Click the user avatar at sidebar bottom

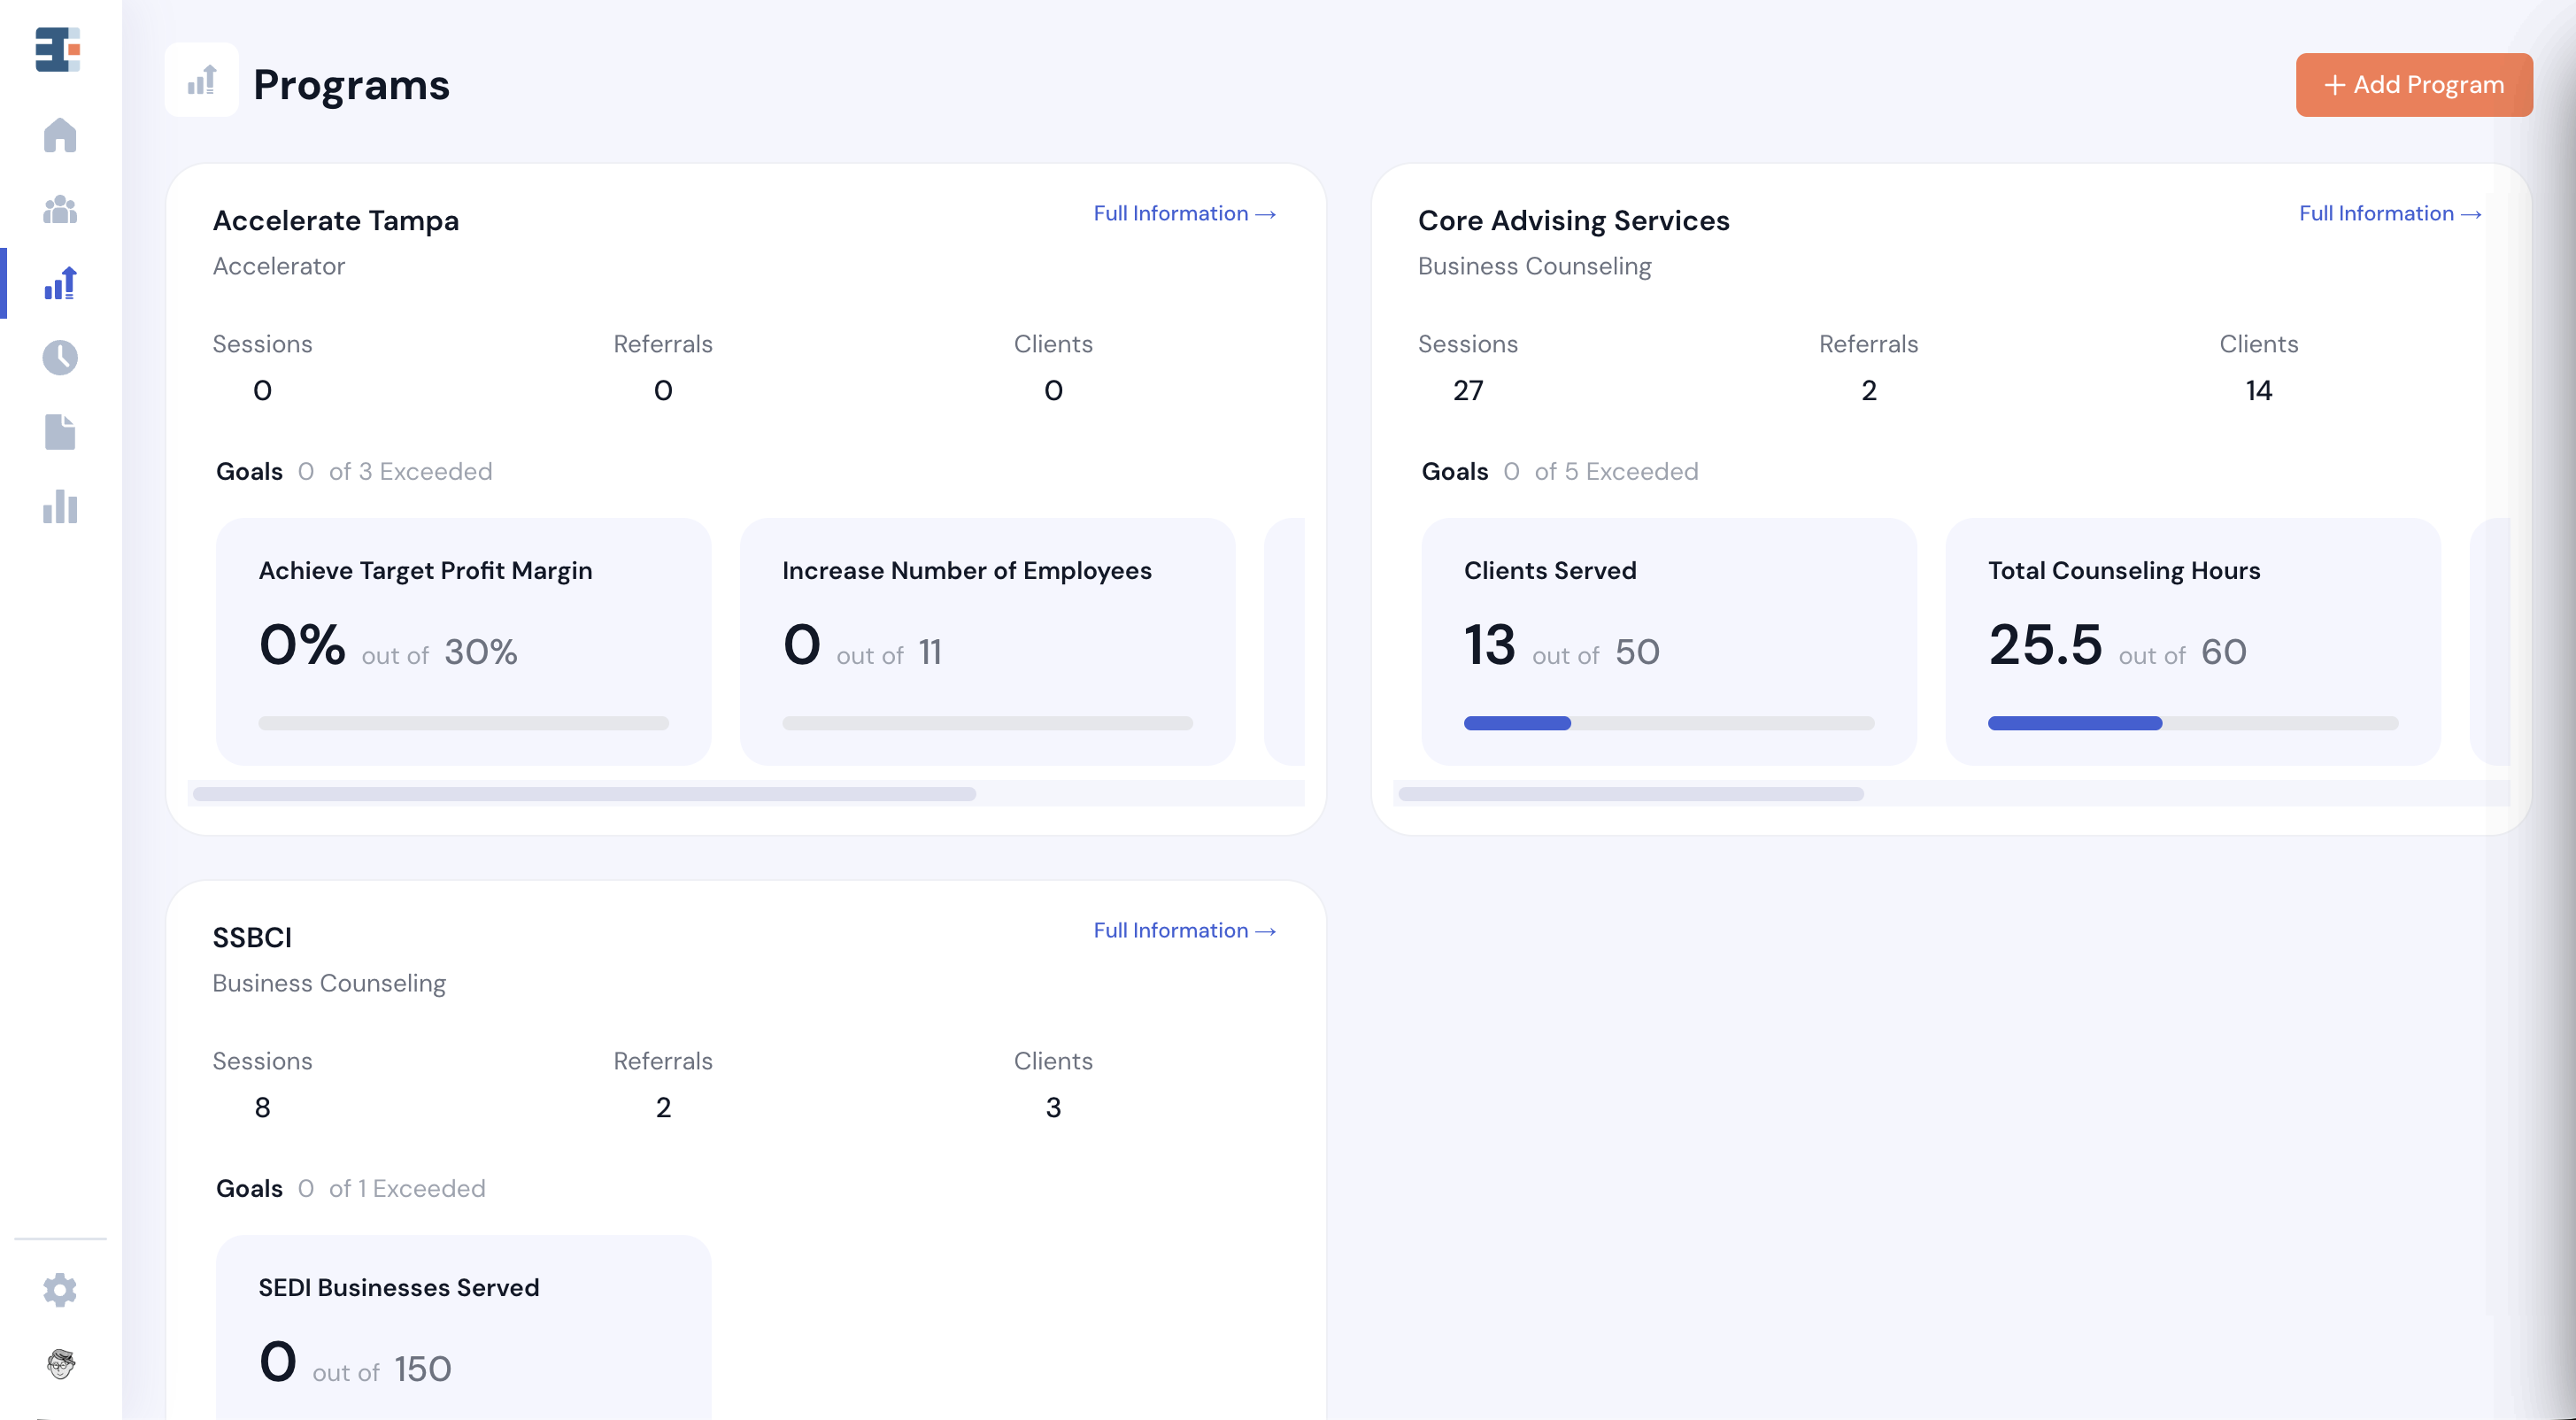click(x=60, y=1363)
